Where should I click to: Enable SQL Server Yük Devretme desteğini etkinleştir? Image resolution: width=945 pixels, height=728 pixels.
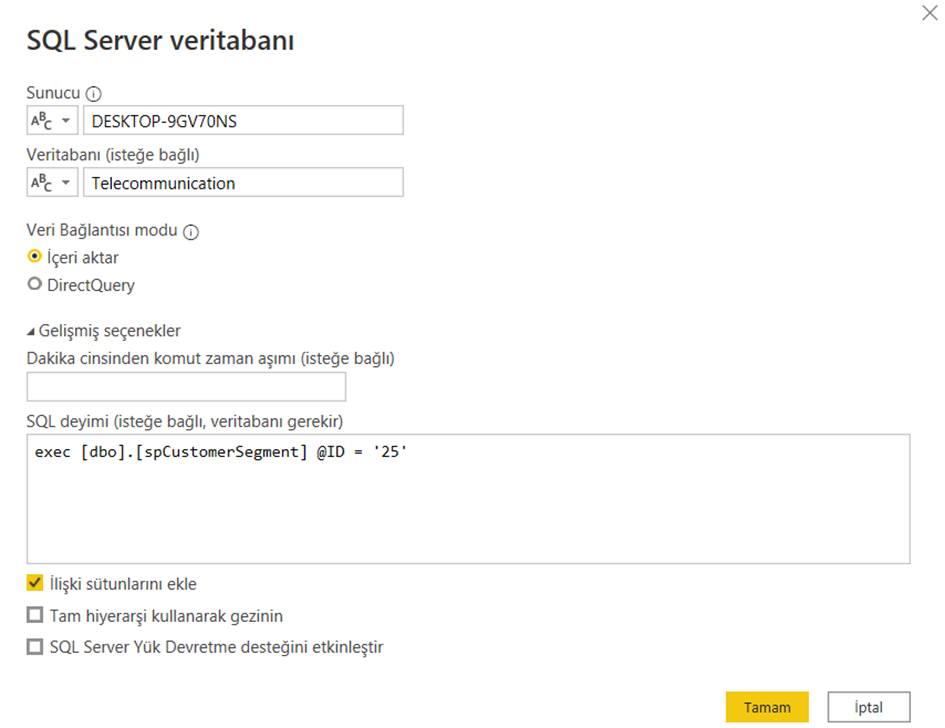point(34,648)
